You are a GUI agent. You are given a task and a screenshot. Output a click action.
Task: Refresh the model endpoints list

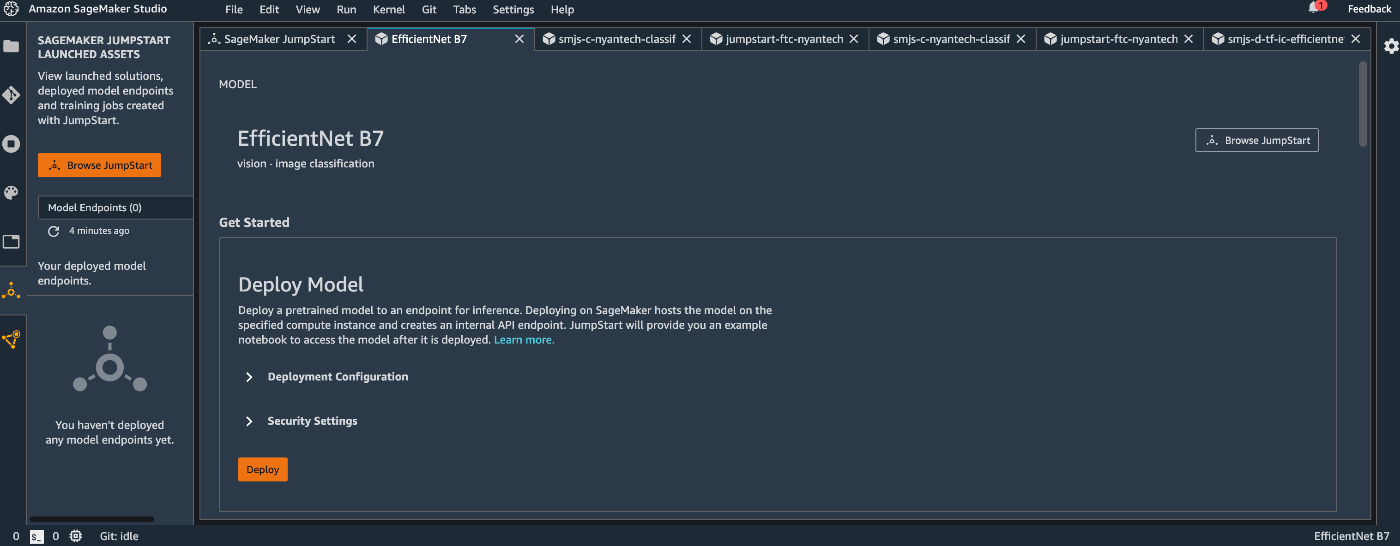[x=54, y=231]
